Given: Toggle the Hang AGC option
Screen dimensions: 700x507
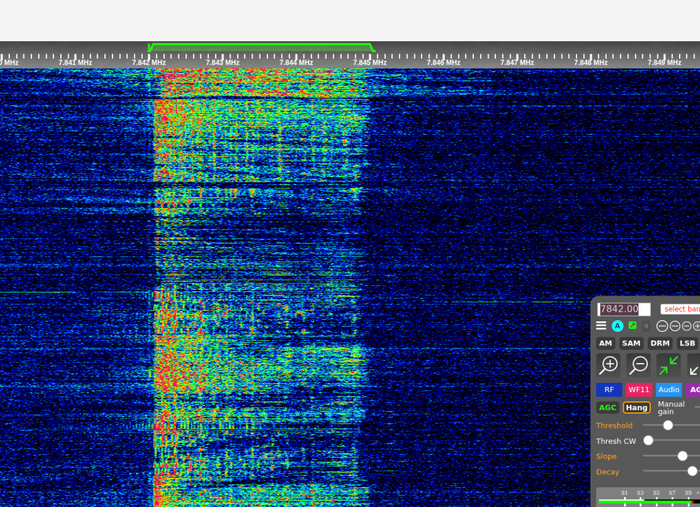Looking at the screenshot, I should tap(636, 408).
